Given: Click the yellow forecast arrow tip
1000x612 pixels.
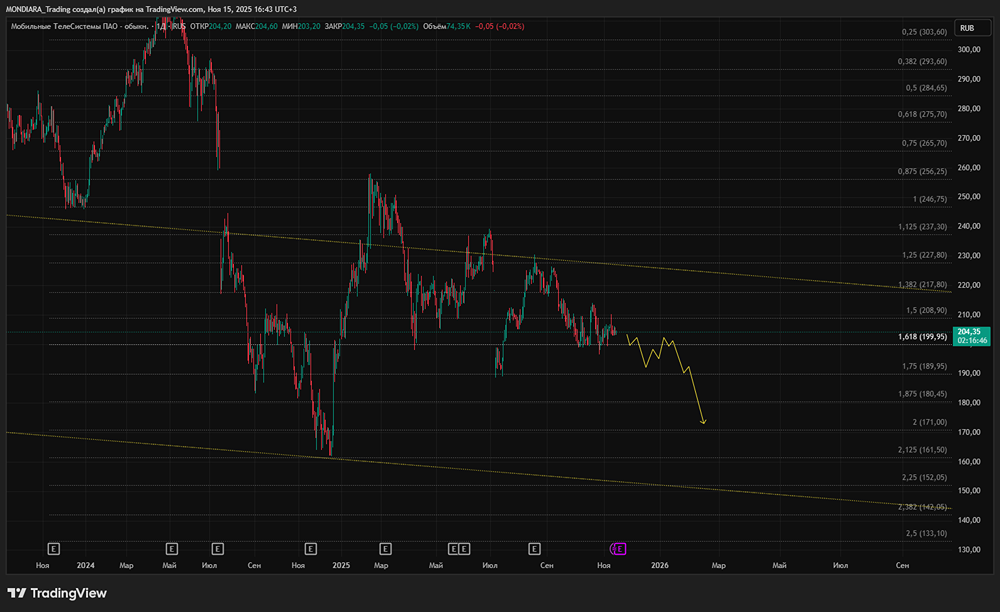Looking at the screenshot, I should click(704, 424).
